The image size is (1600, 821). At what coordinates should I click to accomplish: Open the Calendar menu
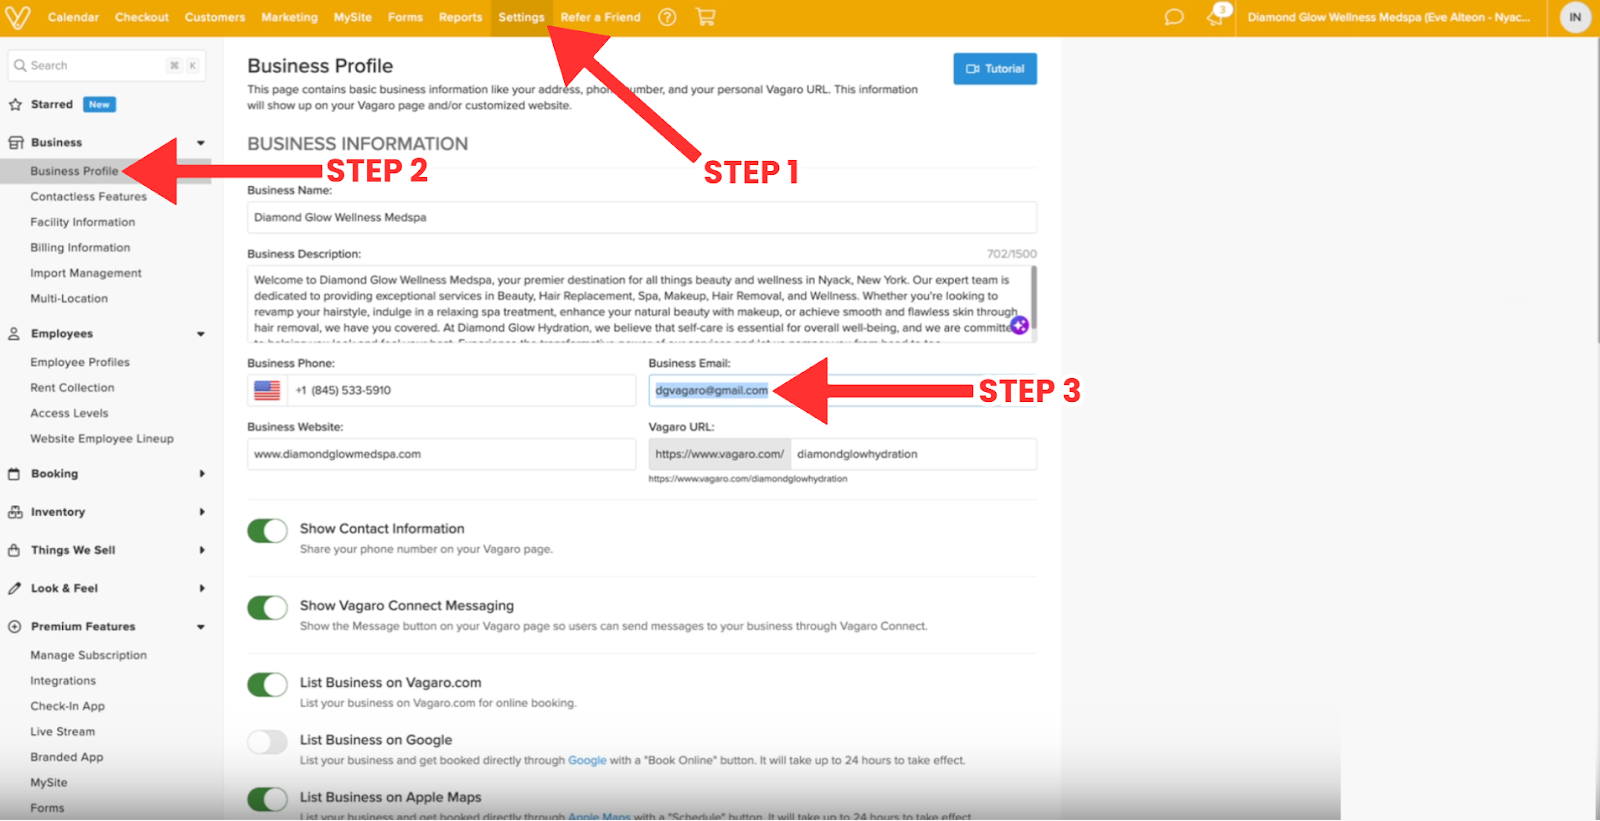[x=73, y=17]
